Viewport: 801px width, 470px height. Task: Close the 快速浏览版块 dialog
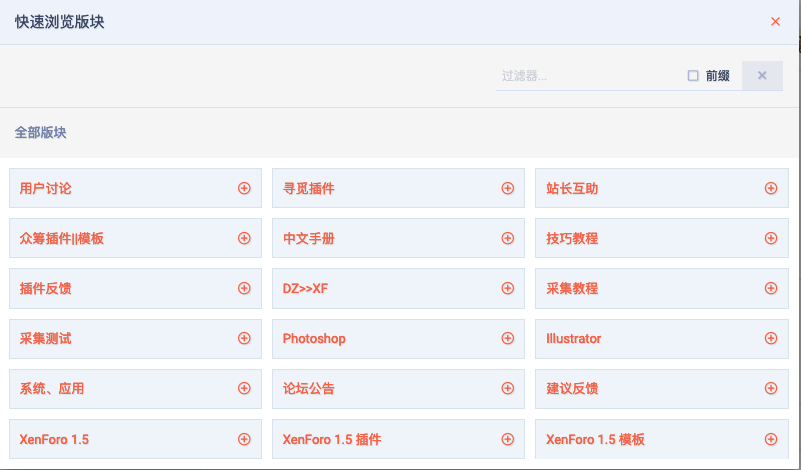pos(775,21)
